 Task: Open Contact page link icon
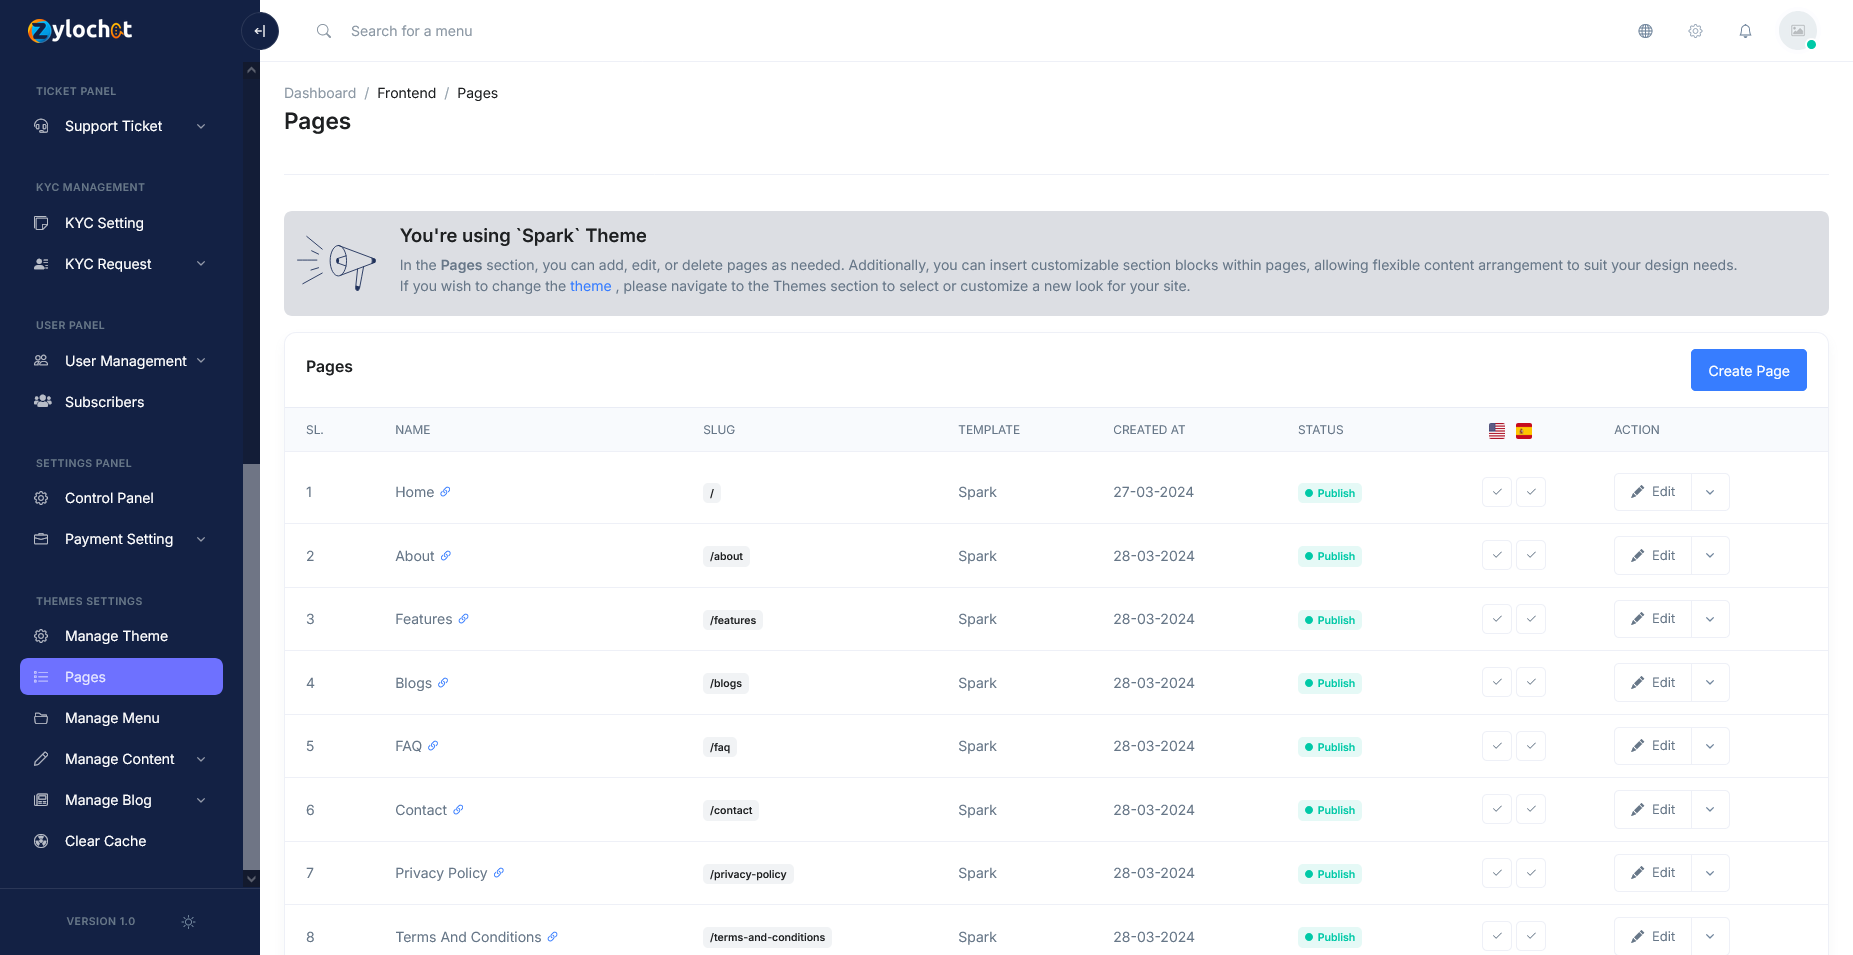[458, 809]
